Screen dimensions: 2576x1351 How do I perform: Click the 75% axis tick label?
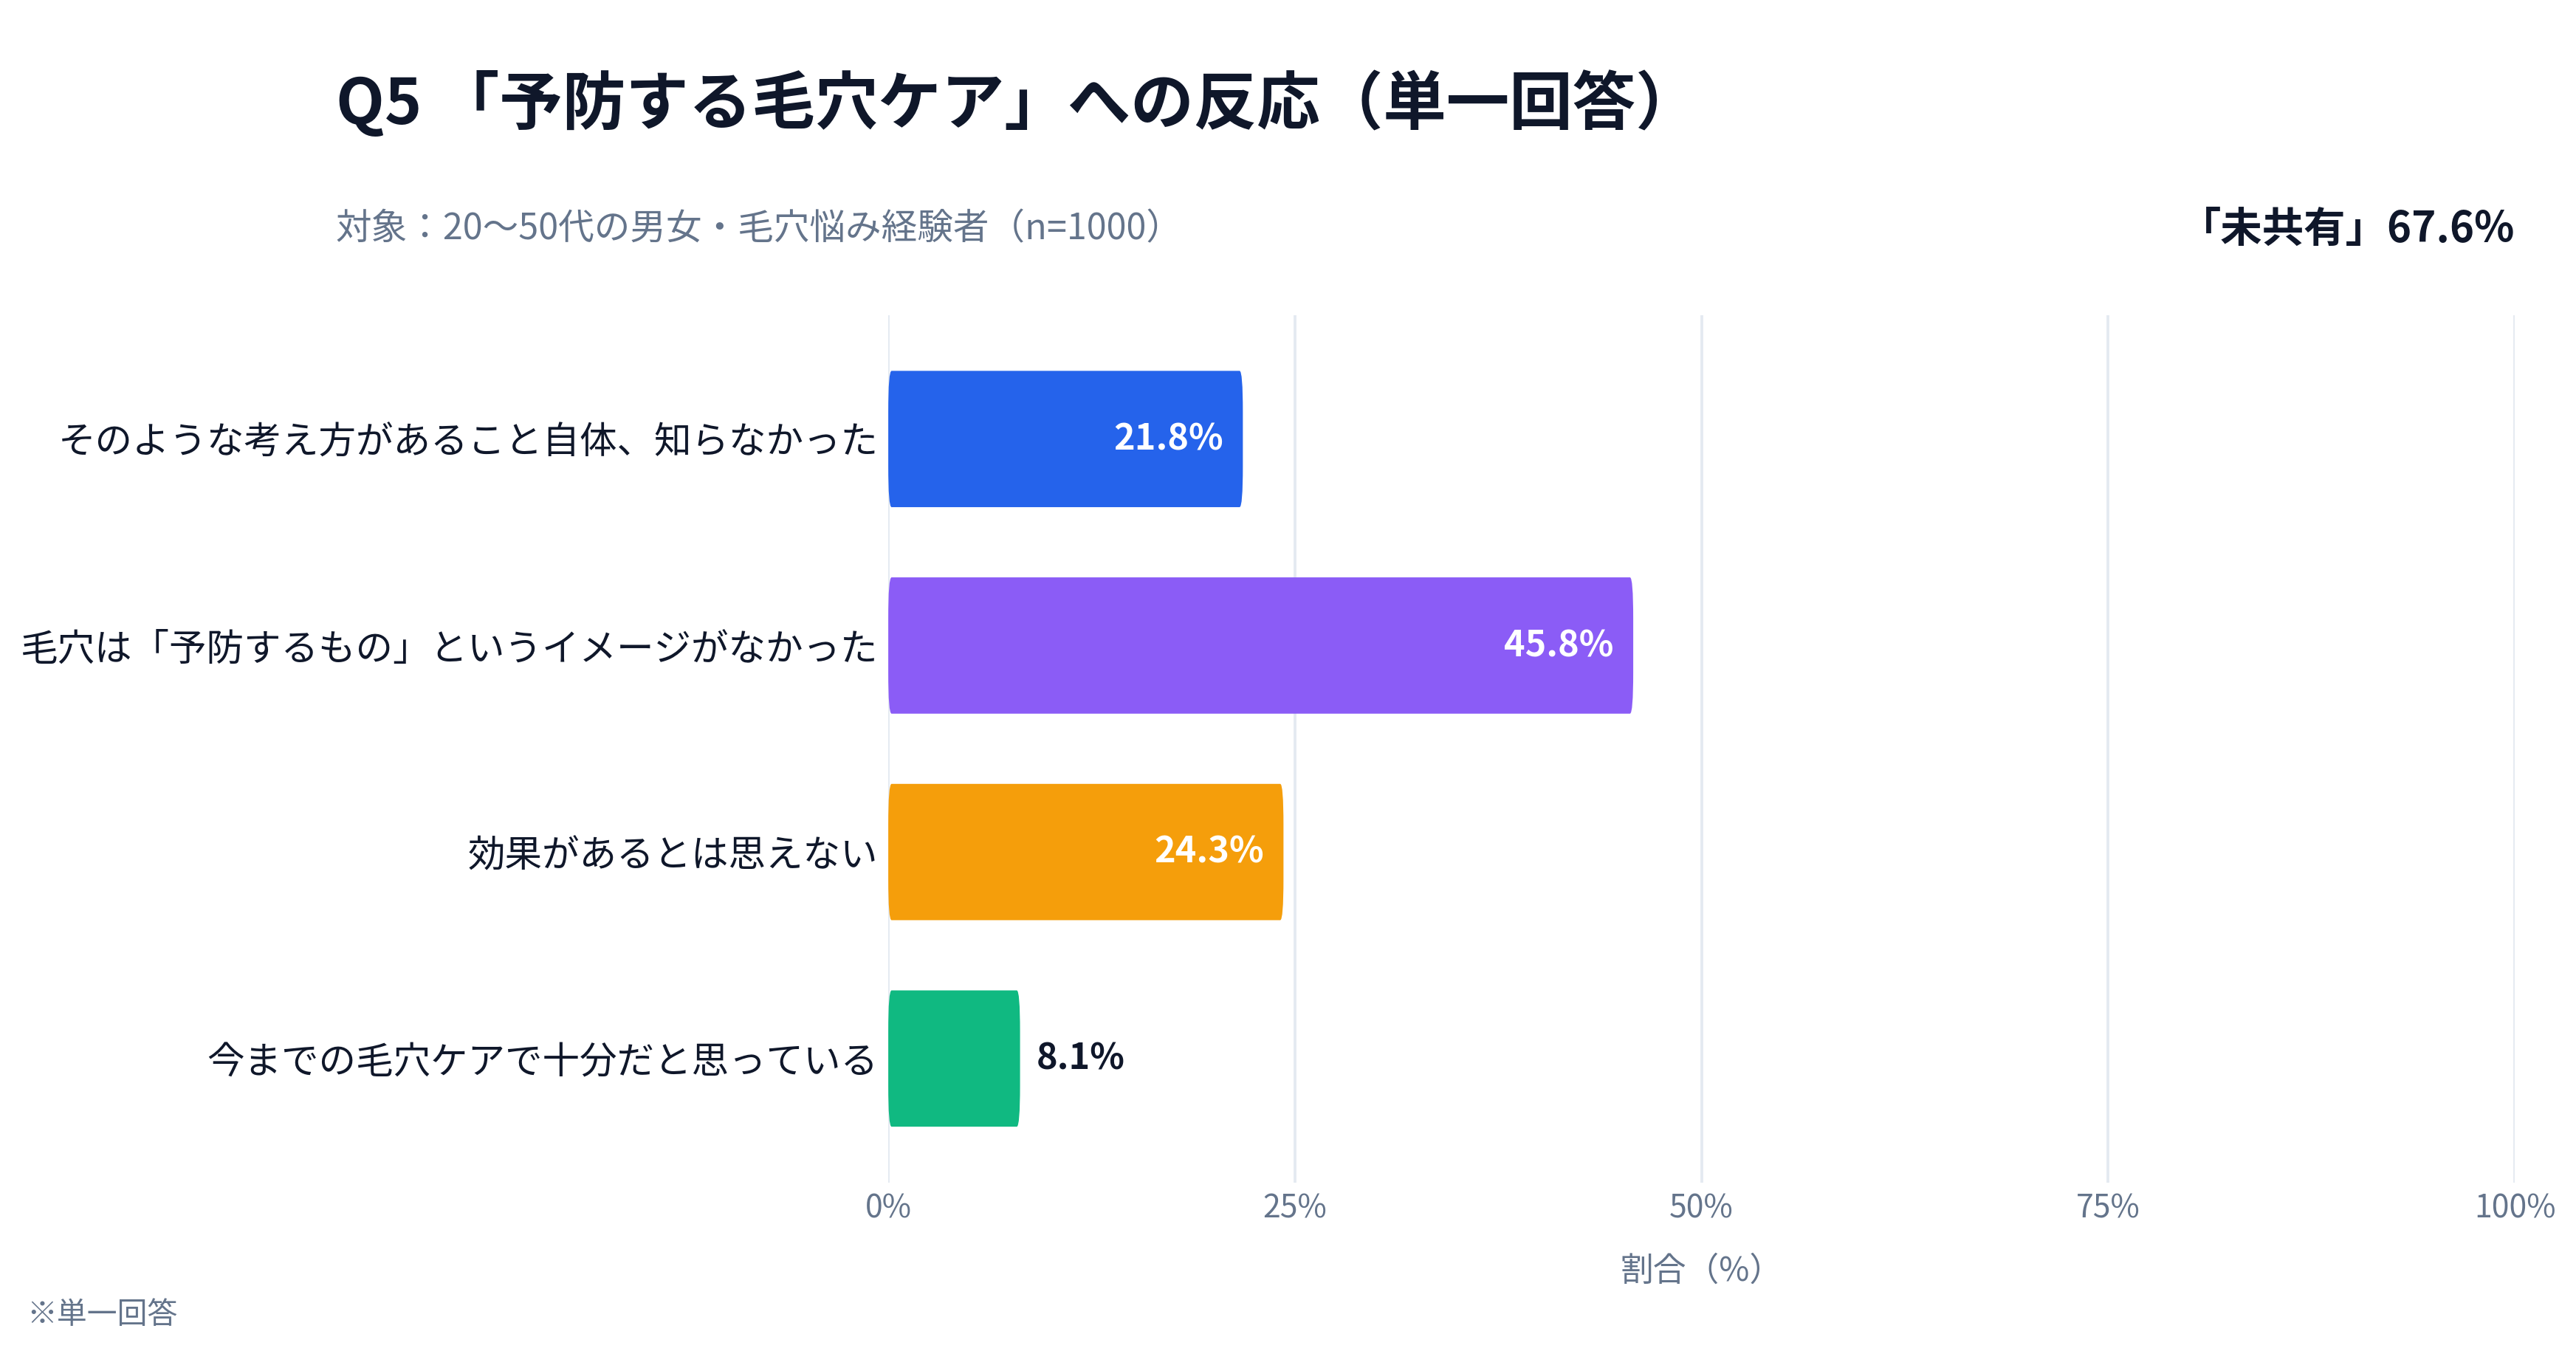2107,1206
